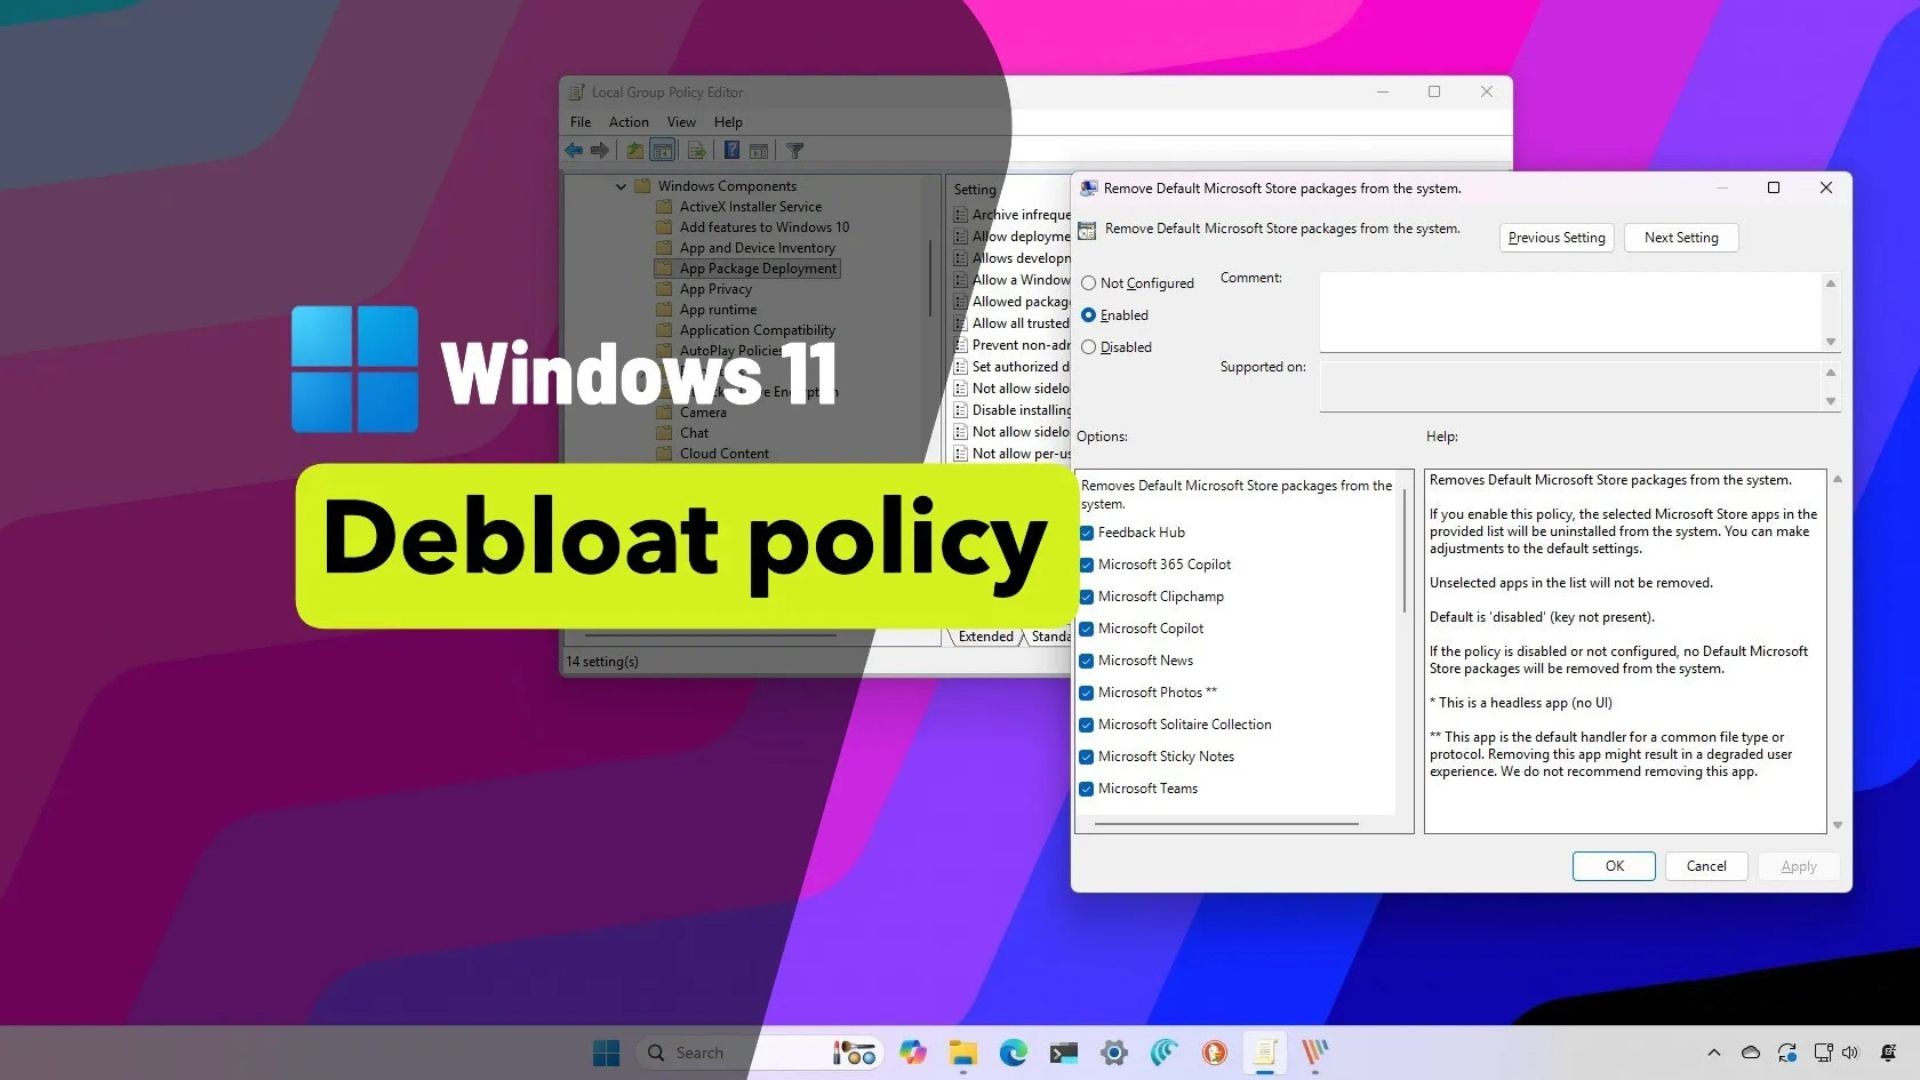
Task: Uncheck the Microsoft Solitaire Collection checkbox
Action: point(1087,725)
